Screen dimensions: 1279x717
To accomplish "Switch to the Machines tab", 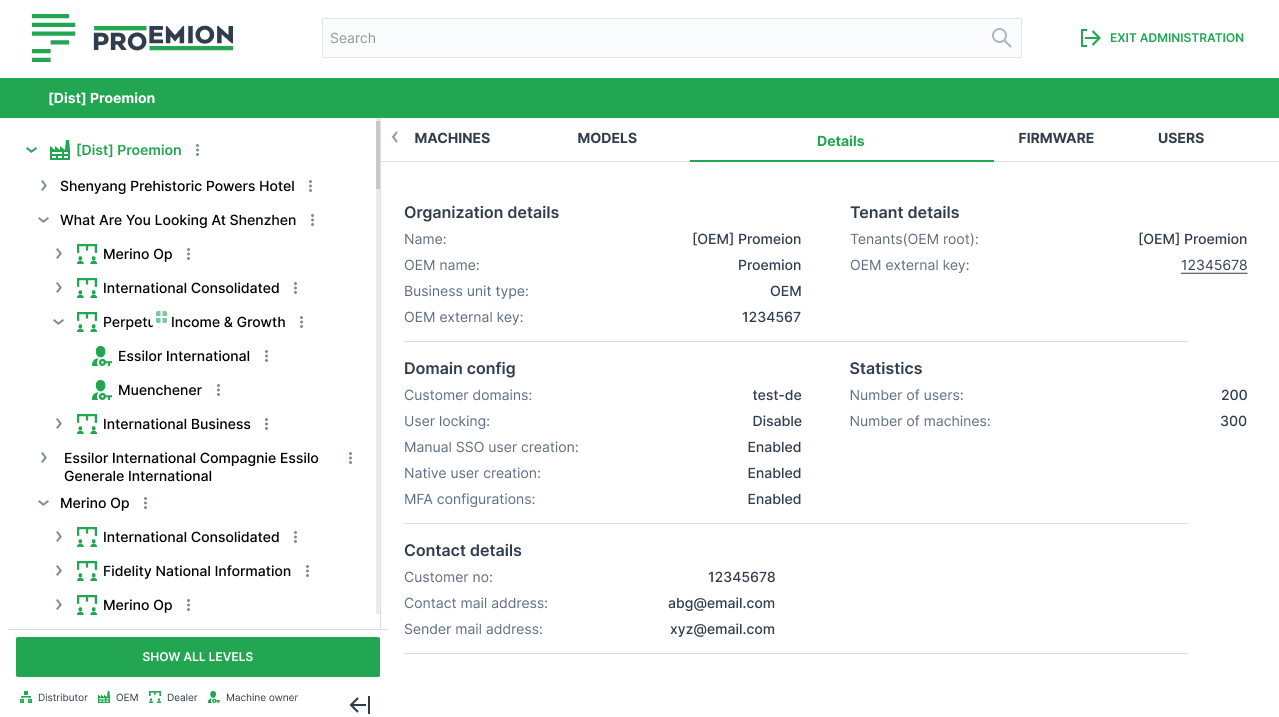I will (452, 138).
